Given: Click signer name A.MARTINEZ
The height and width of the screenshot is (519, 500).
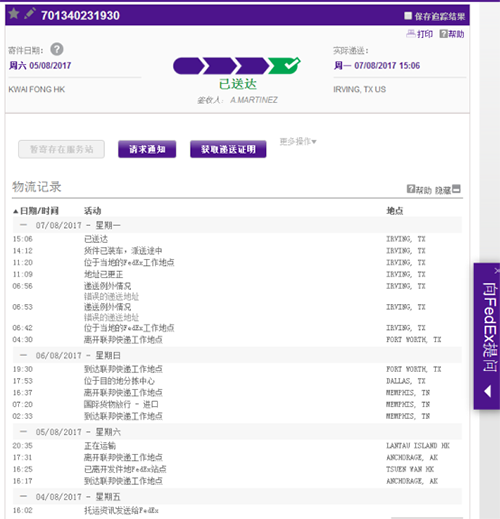Looking at the screenshot, I should [254, 100].
